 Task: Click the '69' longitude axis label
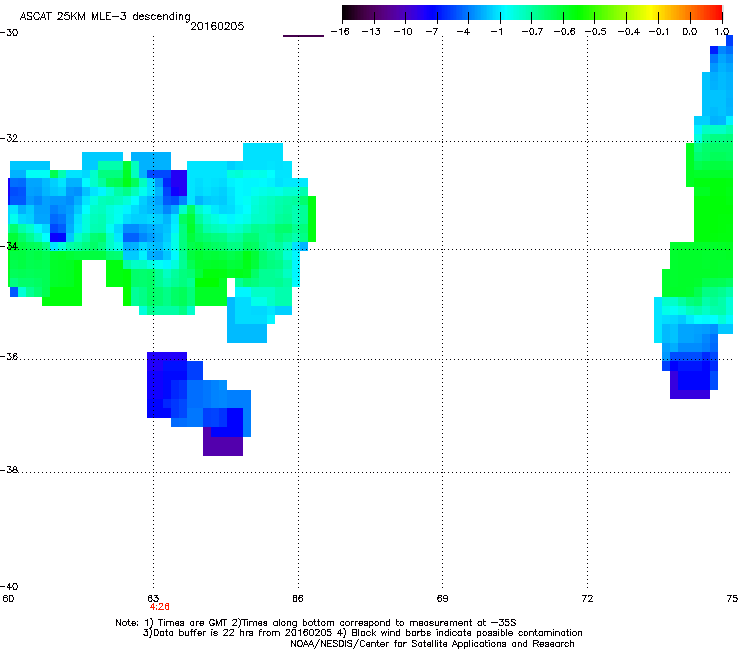[442, 599]
